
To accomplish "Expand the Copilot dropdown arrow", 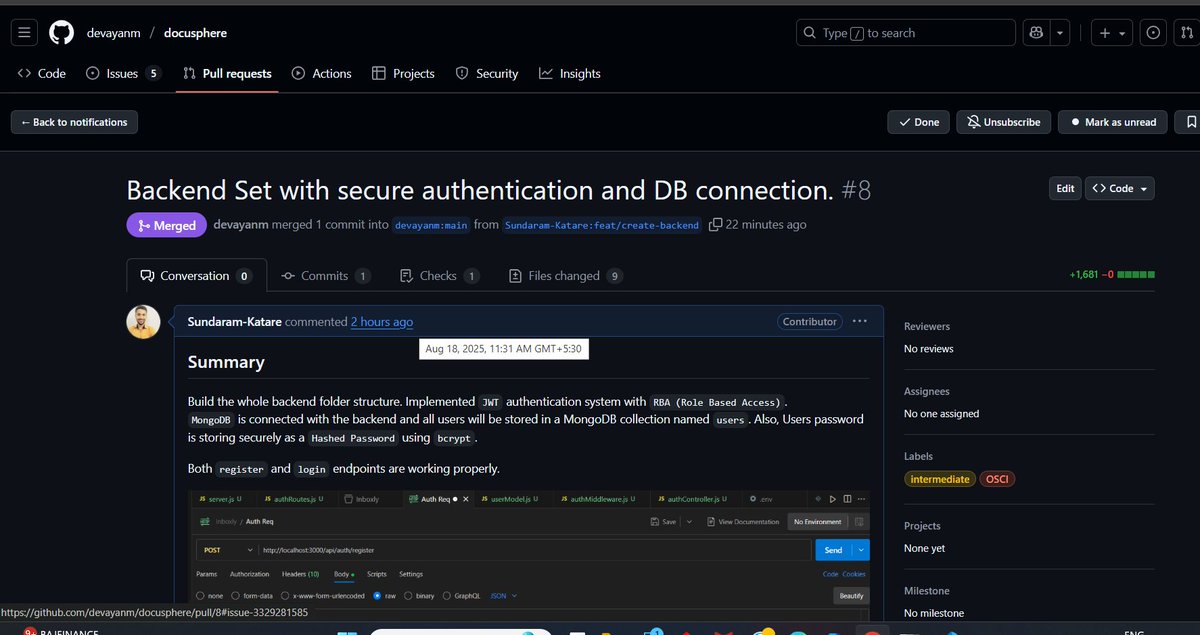I will pos(1060,33).
